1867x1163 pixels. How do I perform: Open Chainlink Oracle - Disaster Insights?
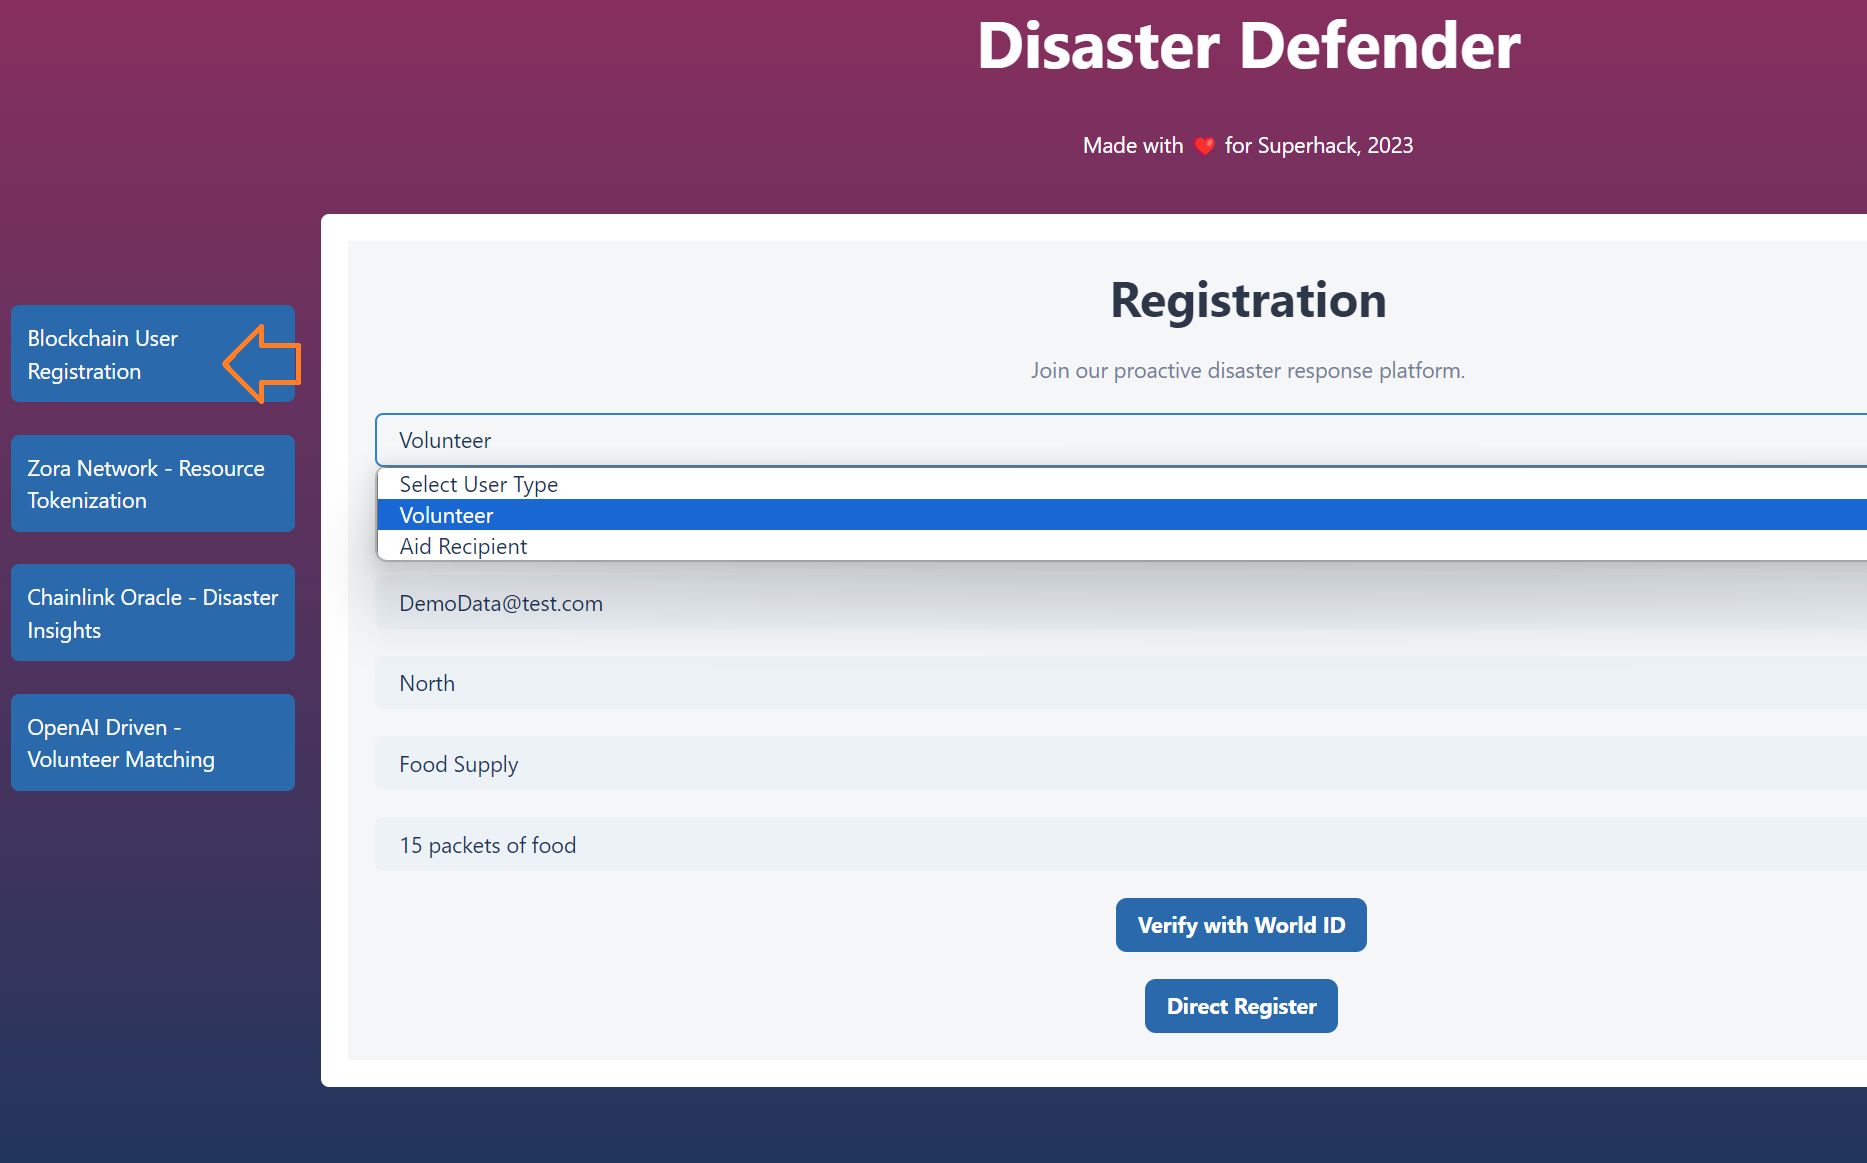coord(153,613)
